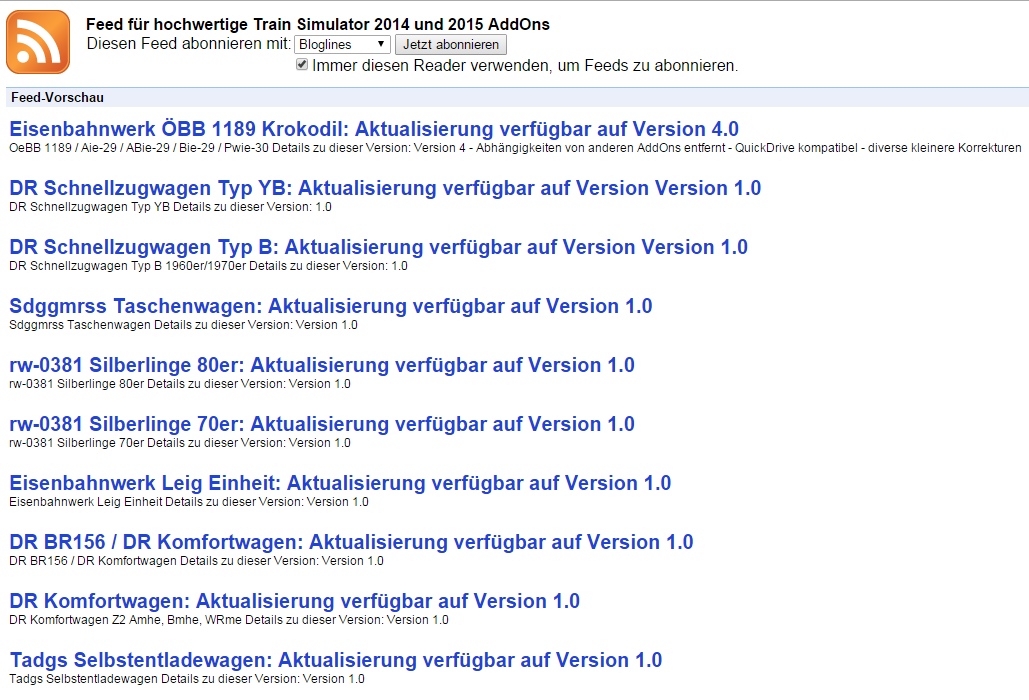Click description 'DR BR156 / DR Komfortwagen Details'
This screenshot has height=700, width=1029.
(196, 561)
